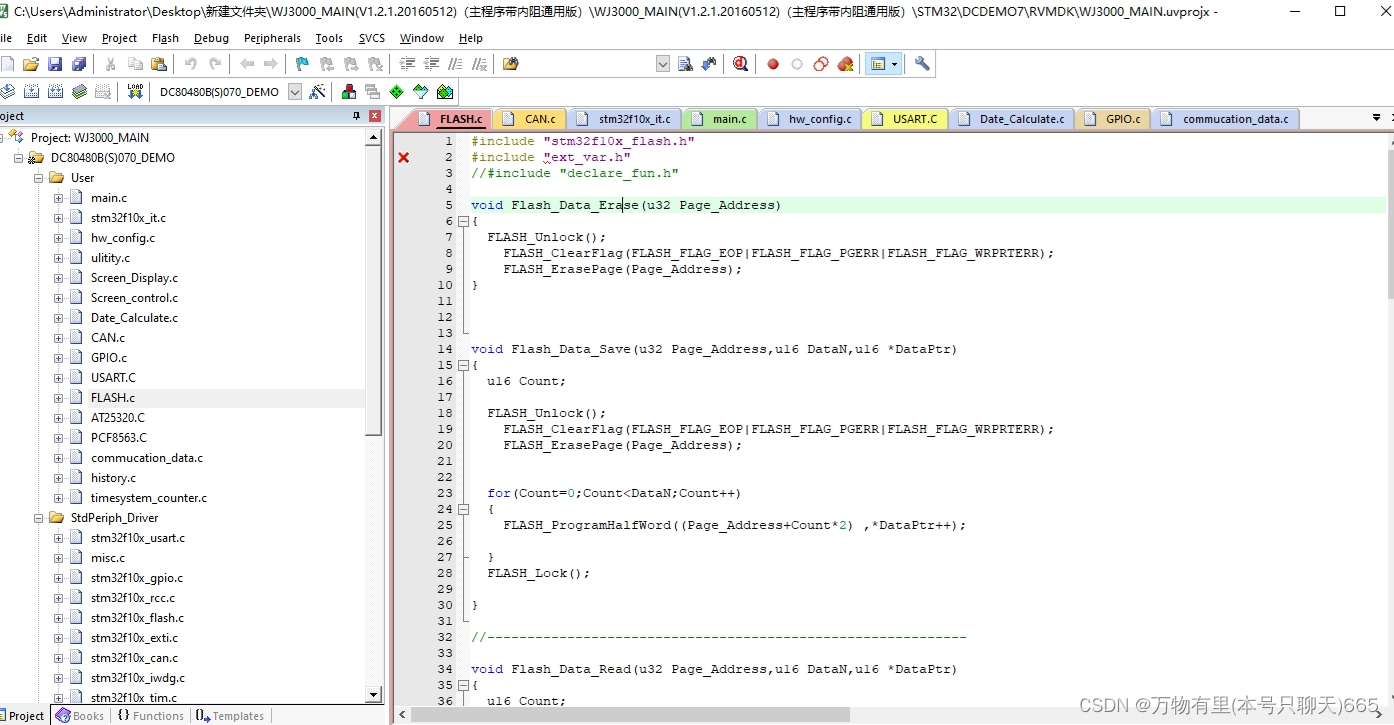1394x725 pixels.
Task: Undo the last edit
Action: tap(190, 64)
